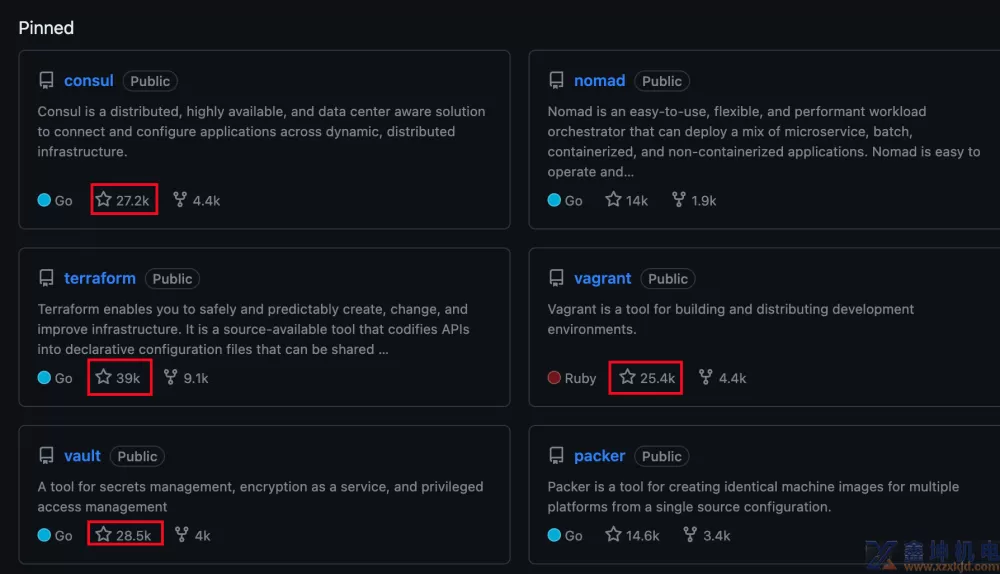The height and width of the screenshot is (574, 1000).
Task: Click the star icon for packer (14.6k)
Action: pos(614,534)
